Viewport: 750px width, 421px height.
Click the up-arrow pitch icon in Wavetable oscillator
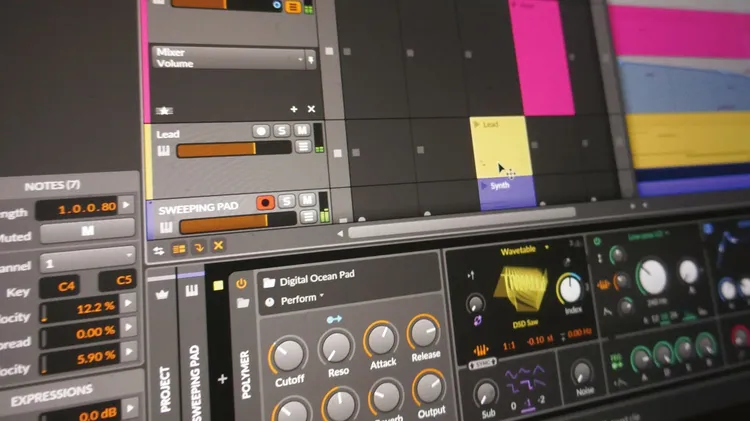471,275
